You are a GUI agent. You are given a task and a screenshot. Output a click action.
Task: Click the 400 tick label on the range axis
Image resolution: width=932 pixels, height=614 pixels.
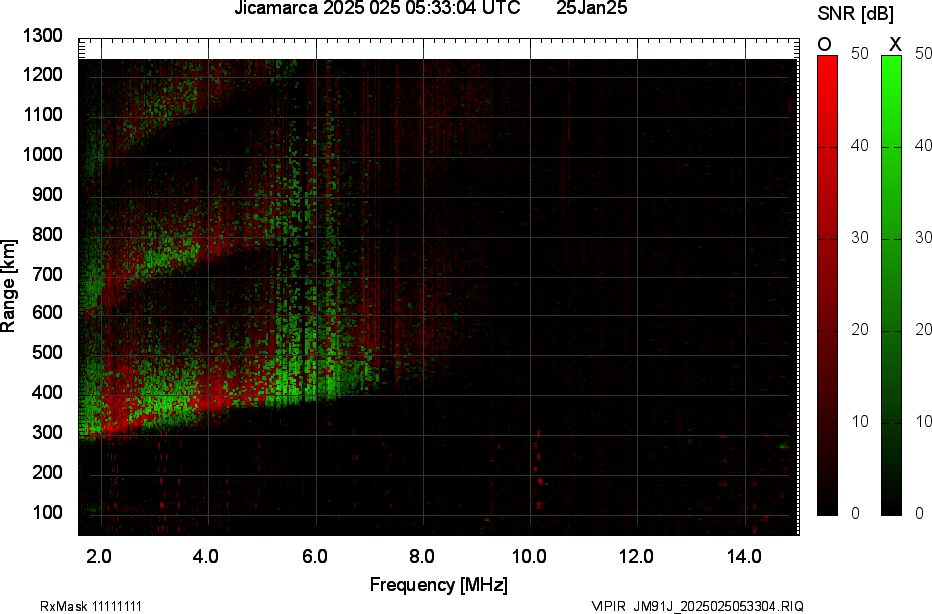point(47,392)
